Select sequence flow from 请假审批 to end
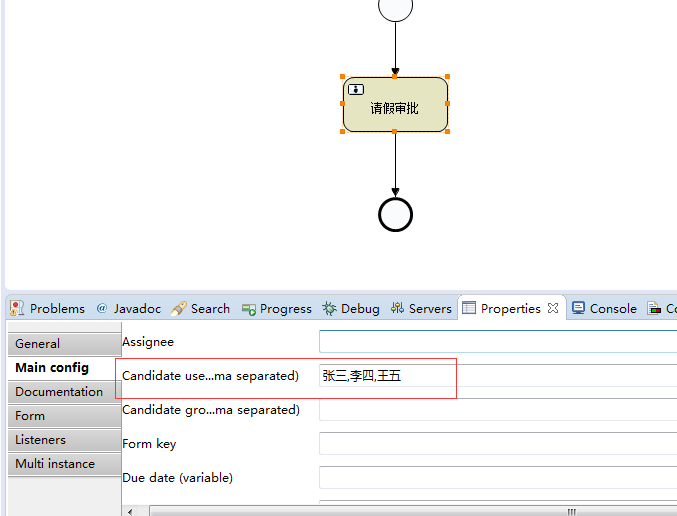Image resolution: width=677 pixels, height=516 pixels. click(x=395, y=163)
